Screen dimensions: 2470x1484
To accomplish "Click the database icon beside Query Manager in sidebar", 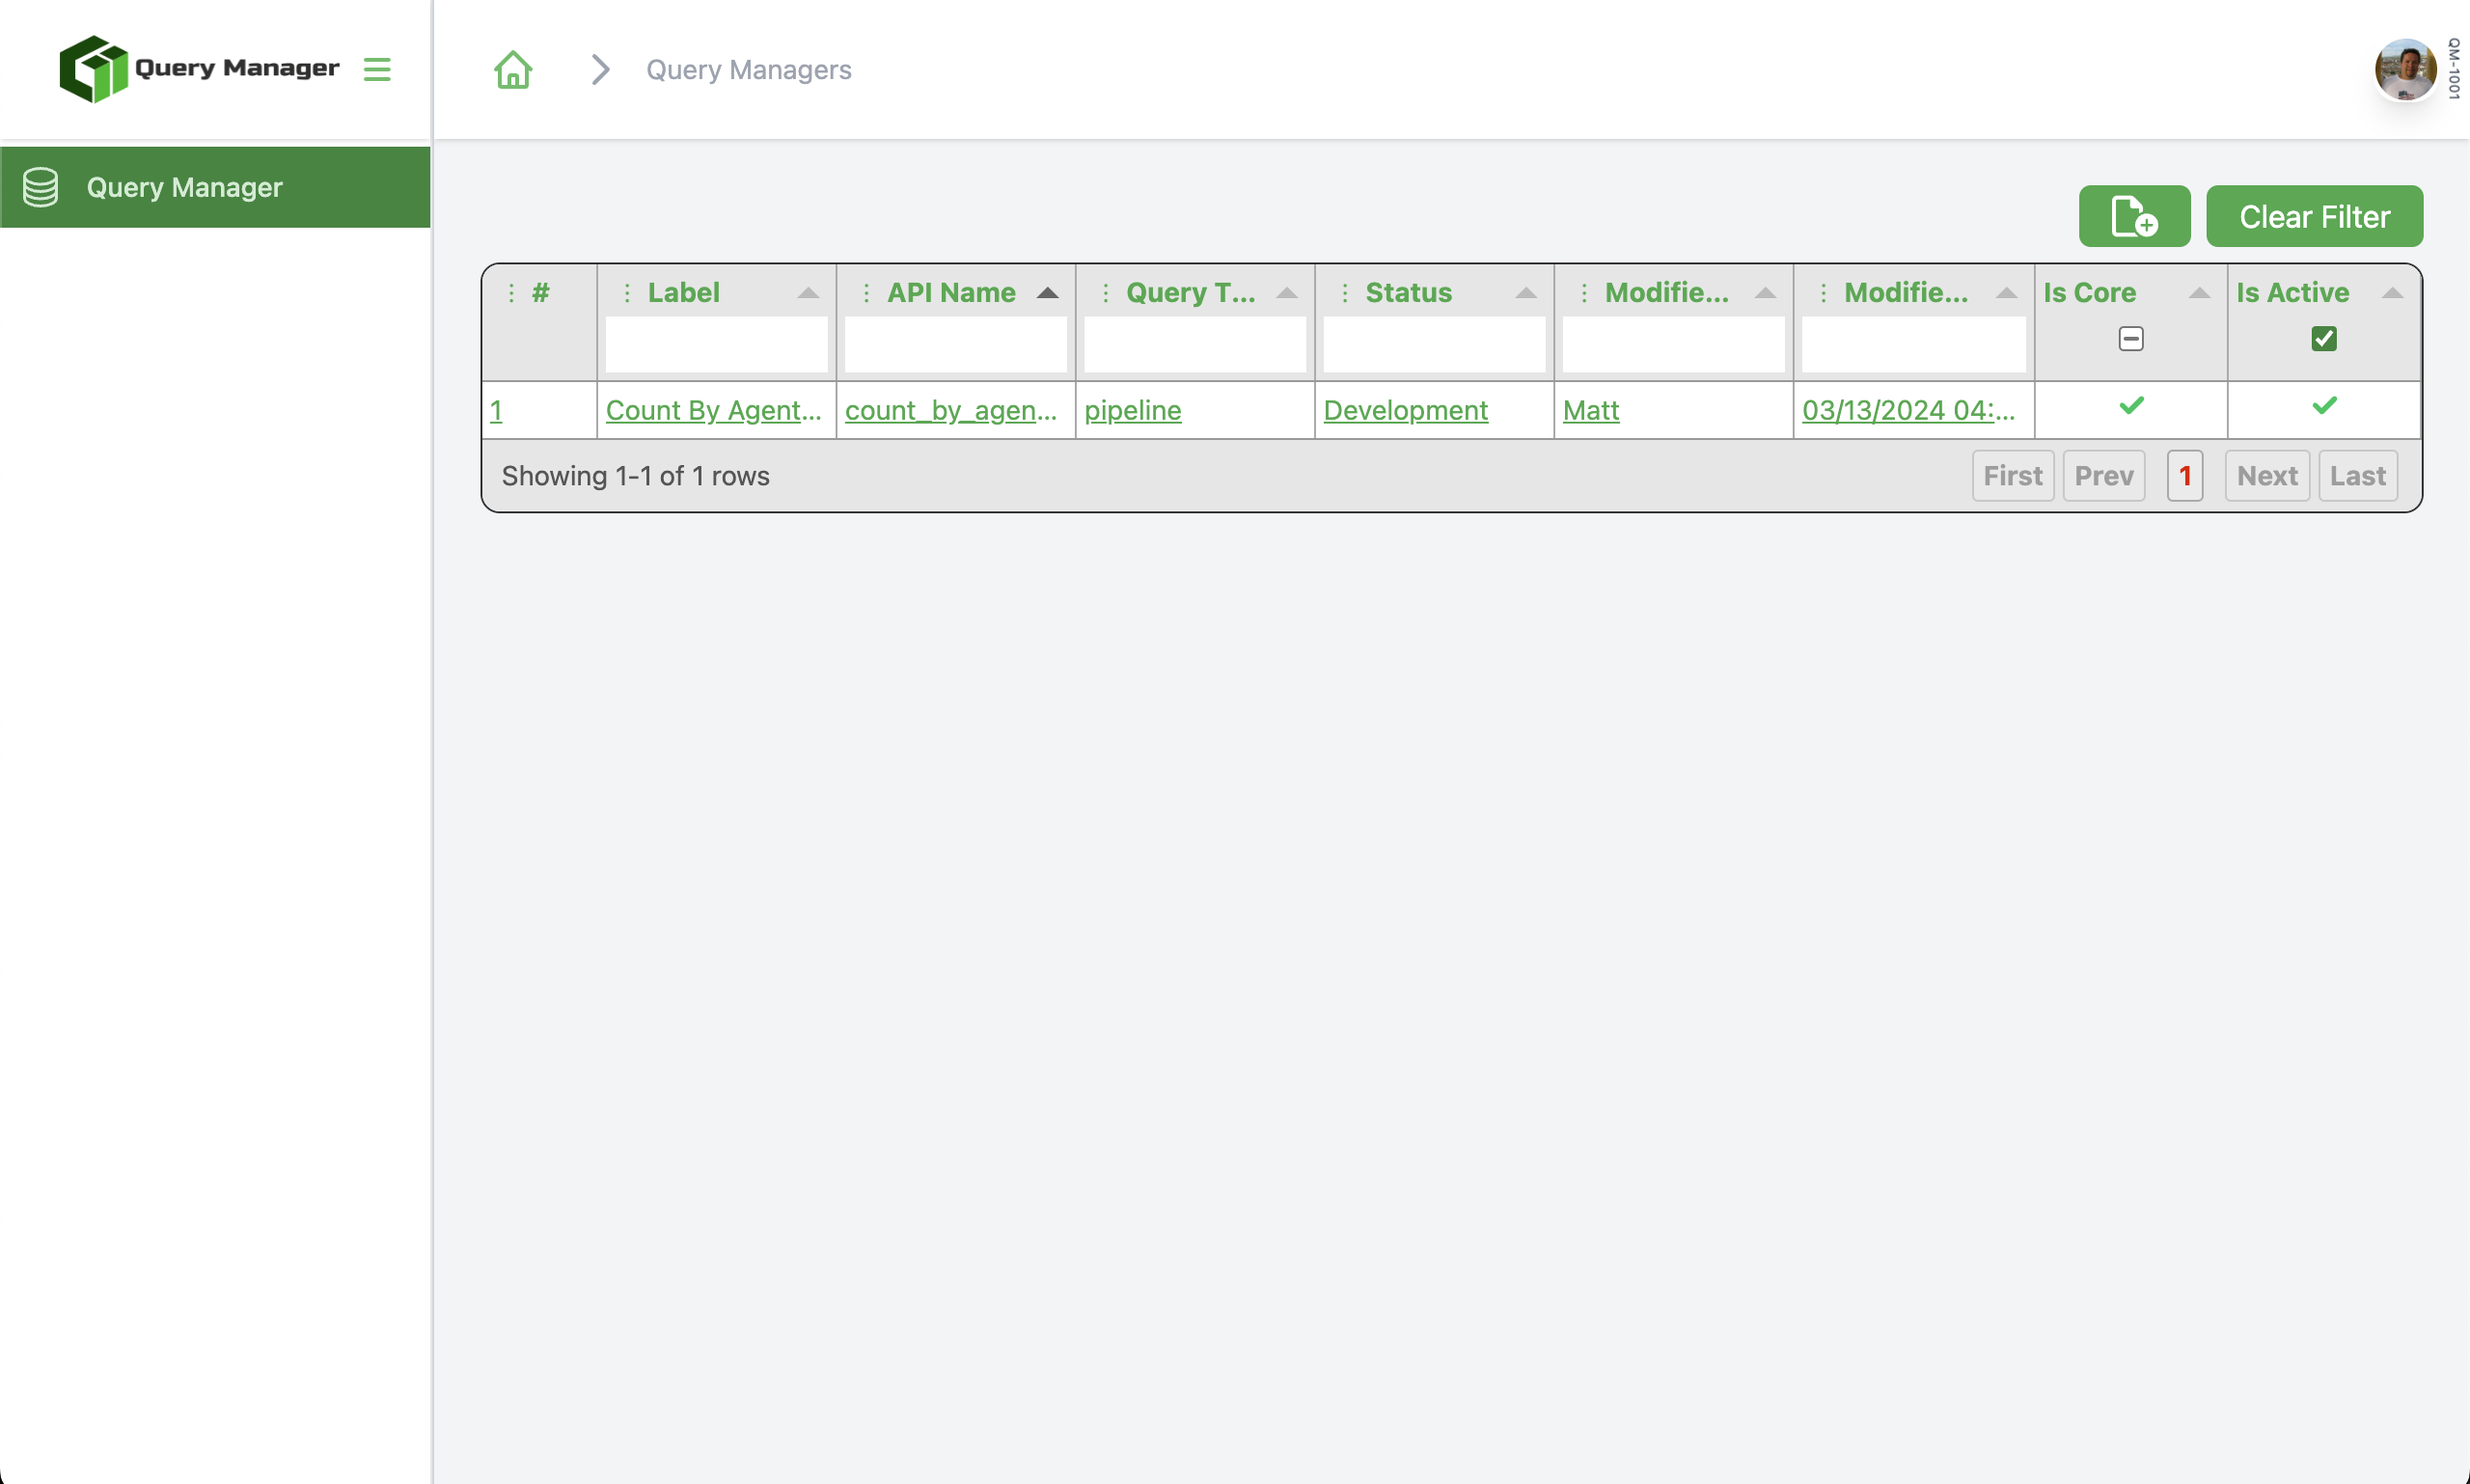I will [x=40, y=187].
